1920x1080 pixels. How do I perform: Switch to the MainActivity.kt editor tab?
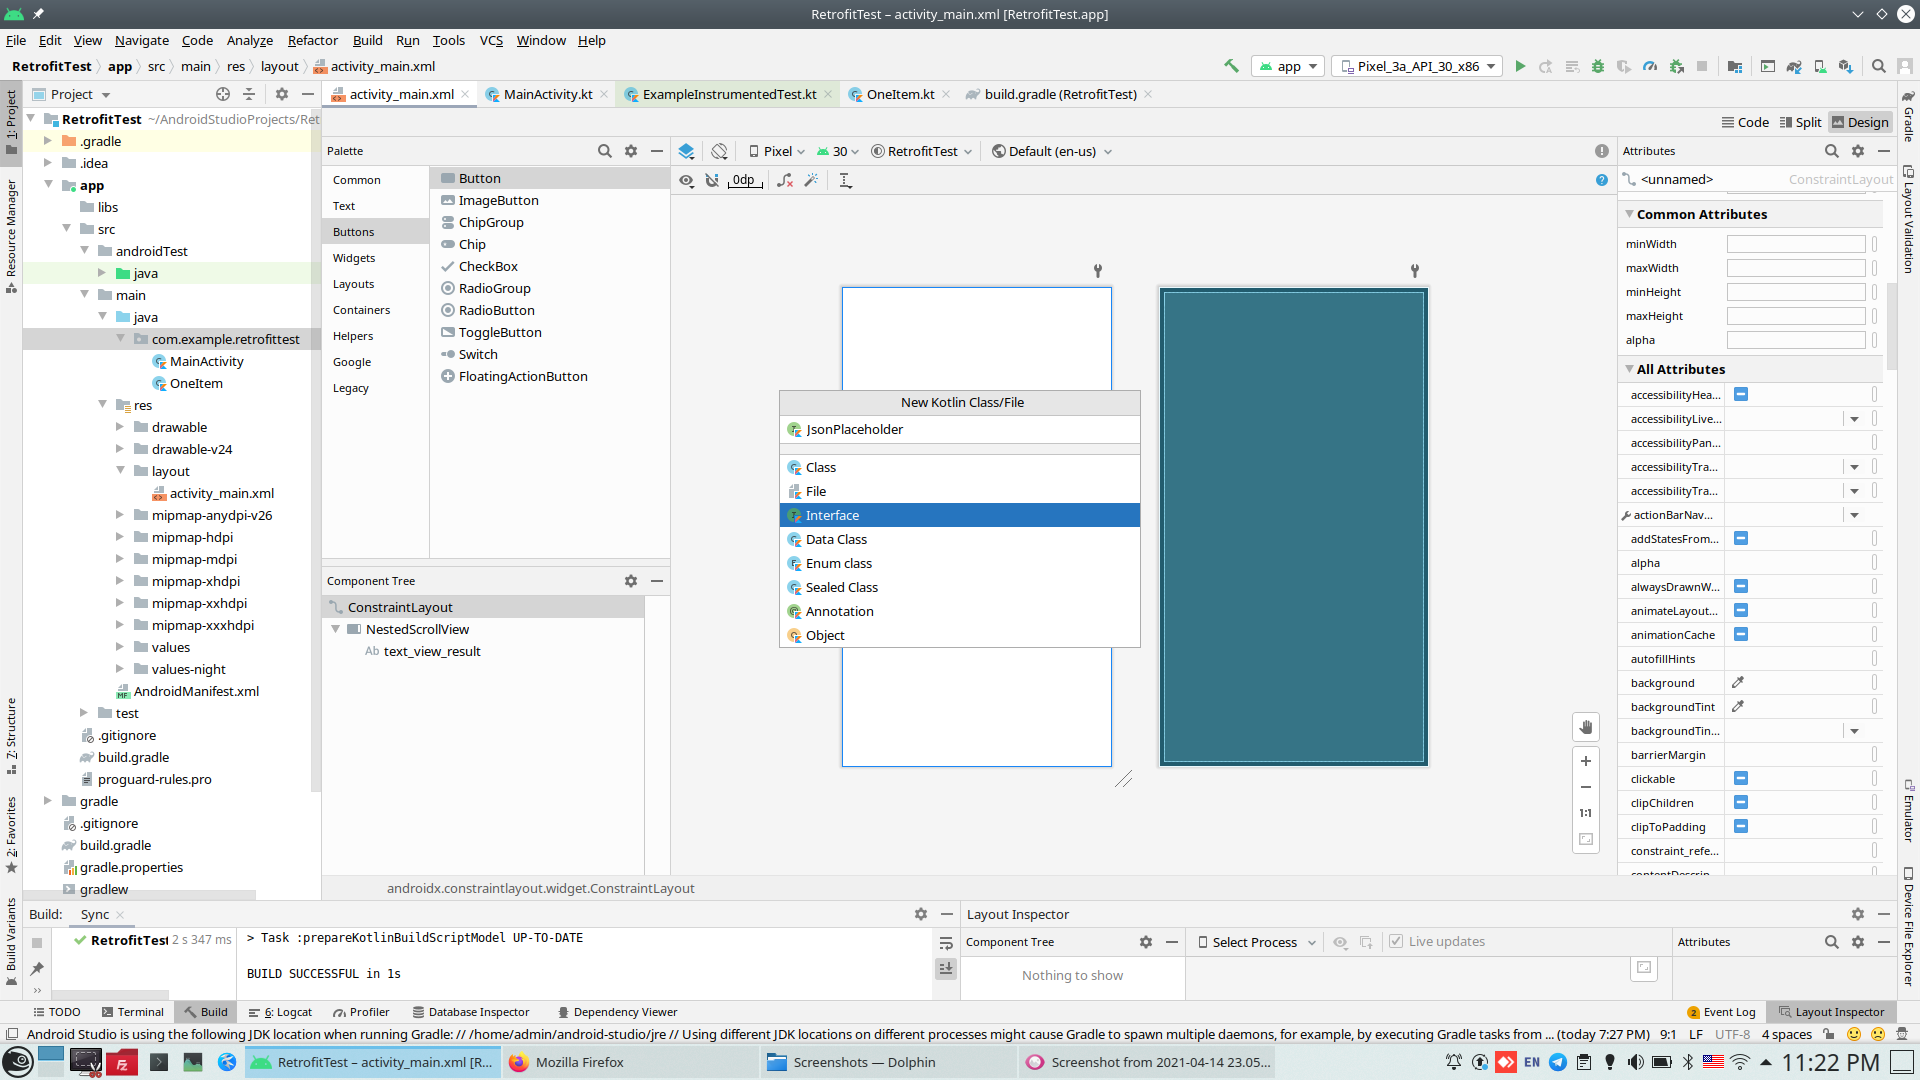pos(547,94)
